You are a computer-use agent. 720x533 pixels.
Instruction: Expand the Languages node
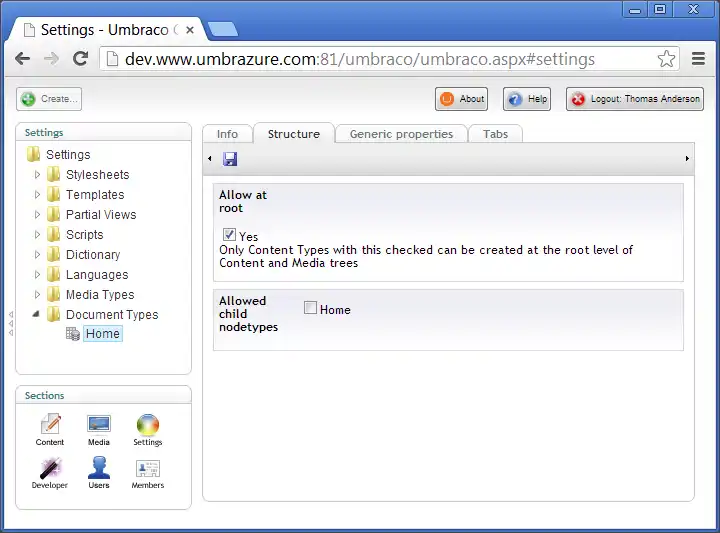click(x=38, y=275)
